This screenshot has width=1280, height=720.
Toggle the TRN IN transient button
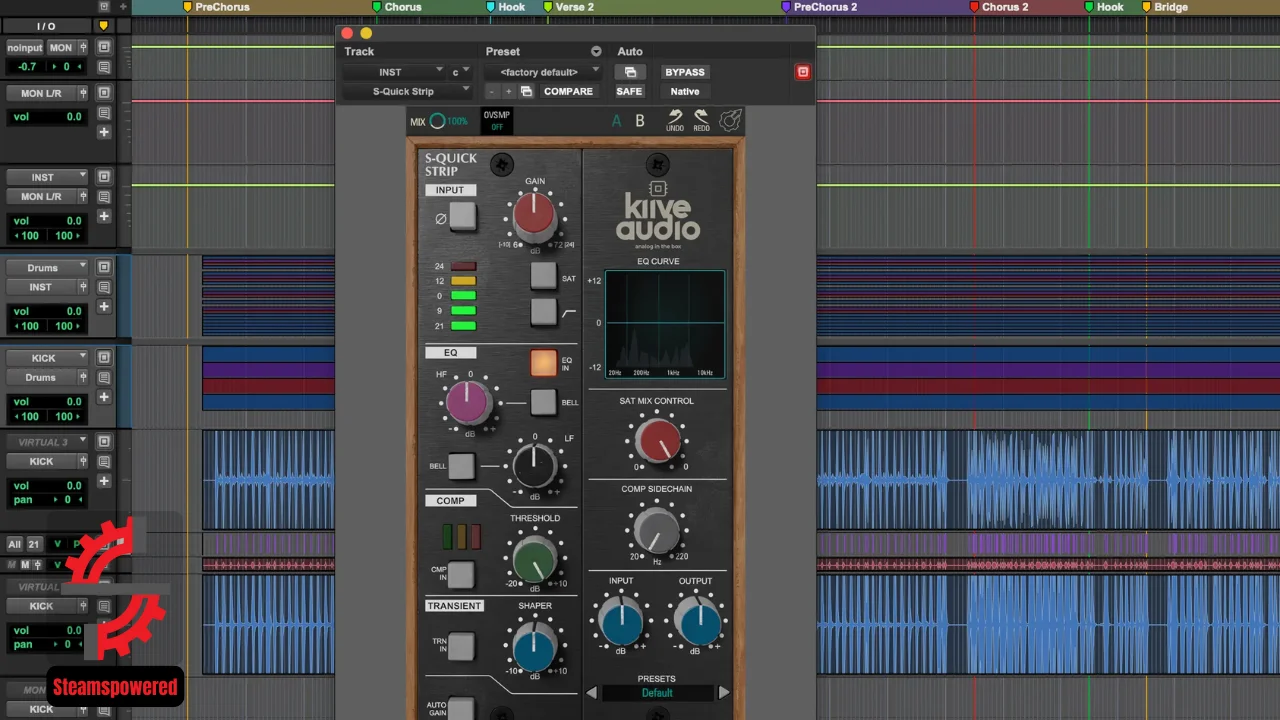point(461,647)
